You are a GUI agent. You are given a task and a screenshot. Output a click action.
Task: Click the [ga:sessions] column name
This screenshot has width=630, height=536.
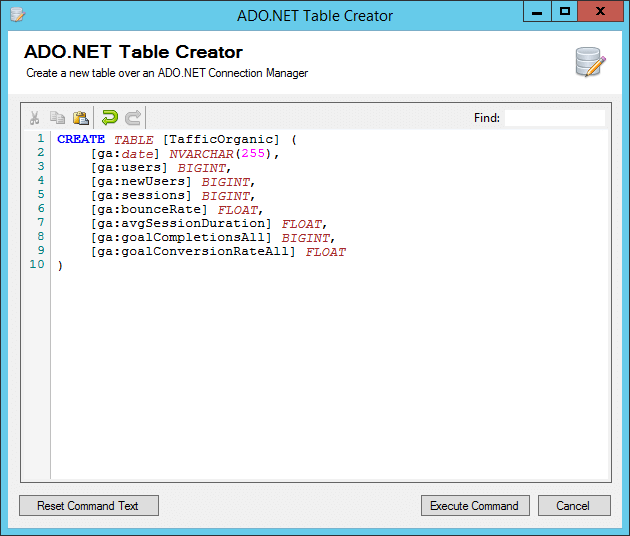click(x=141, y=196)
